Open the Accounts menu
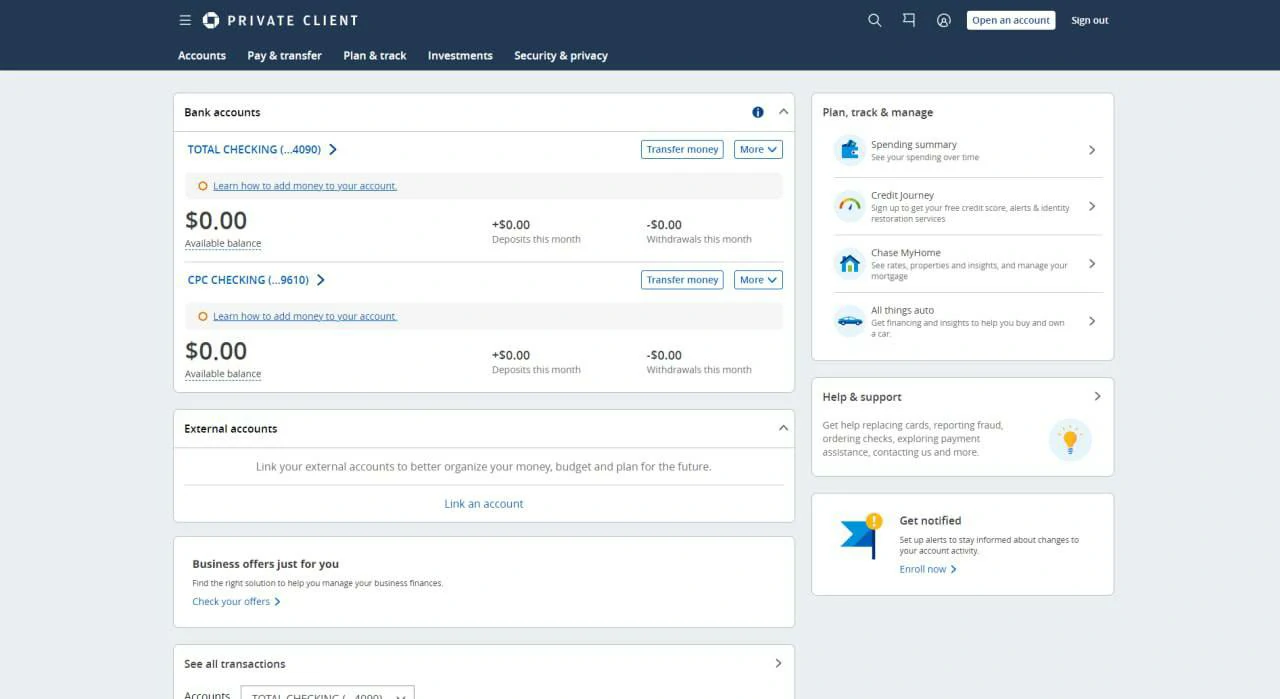This screenshot has height=699, width=1280. [202, 56]
